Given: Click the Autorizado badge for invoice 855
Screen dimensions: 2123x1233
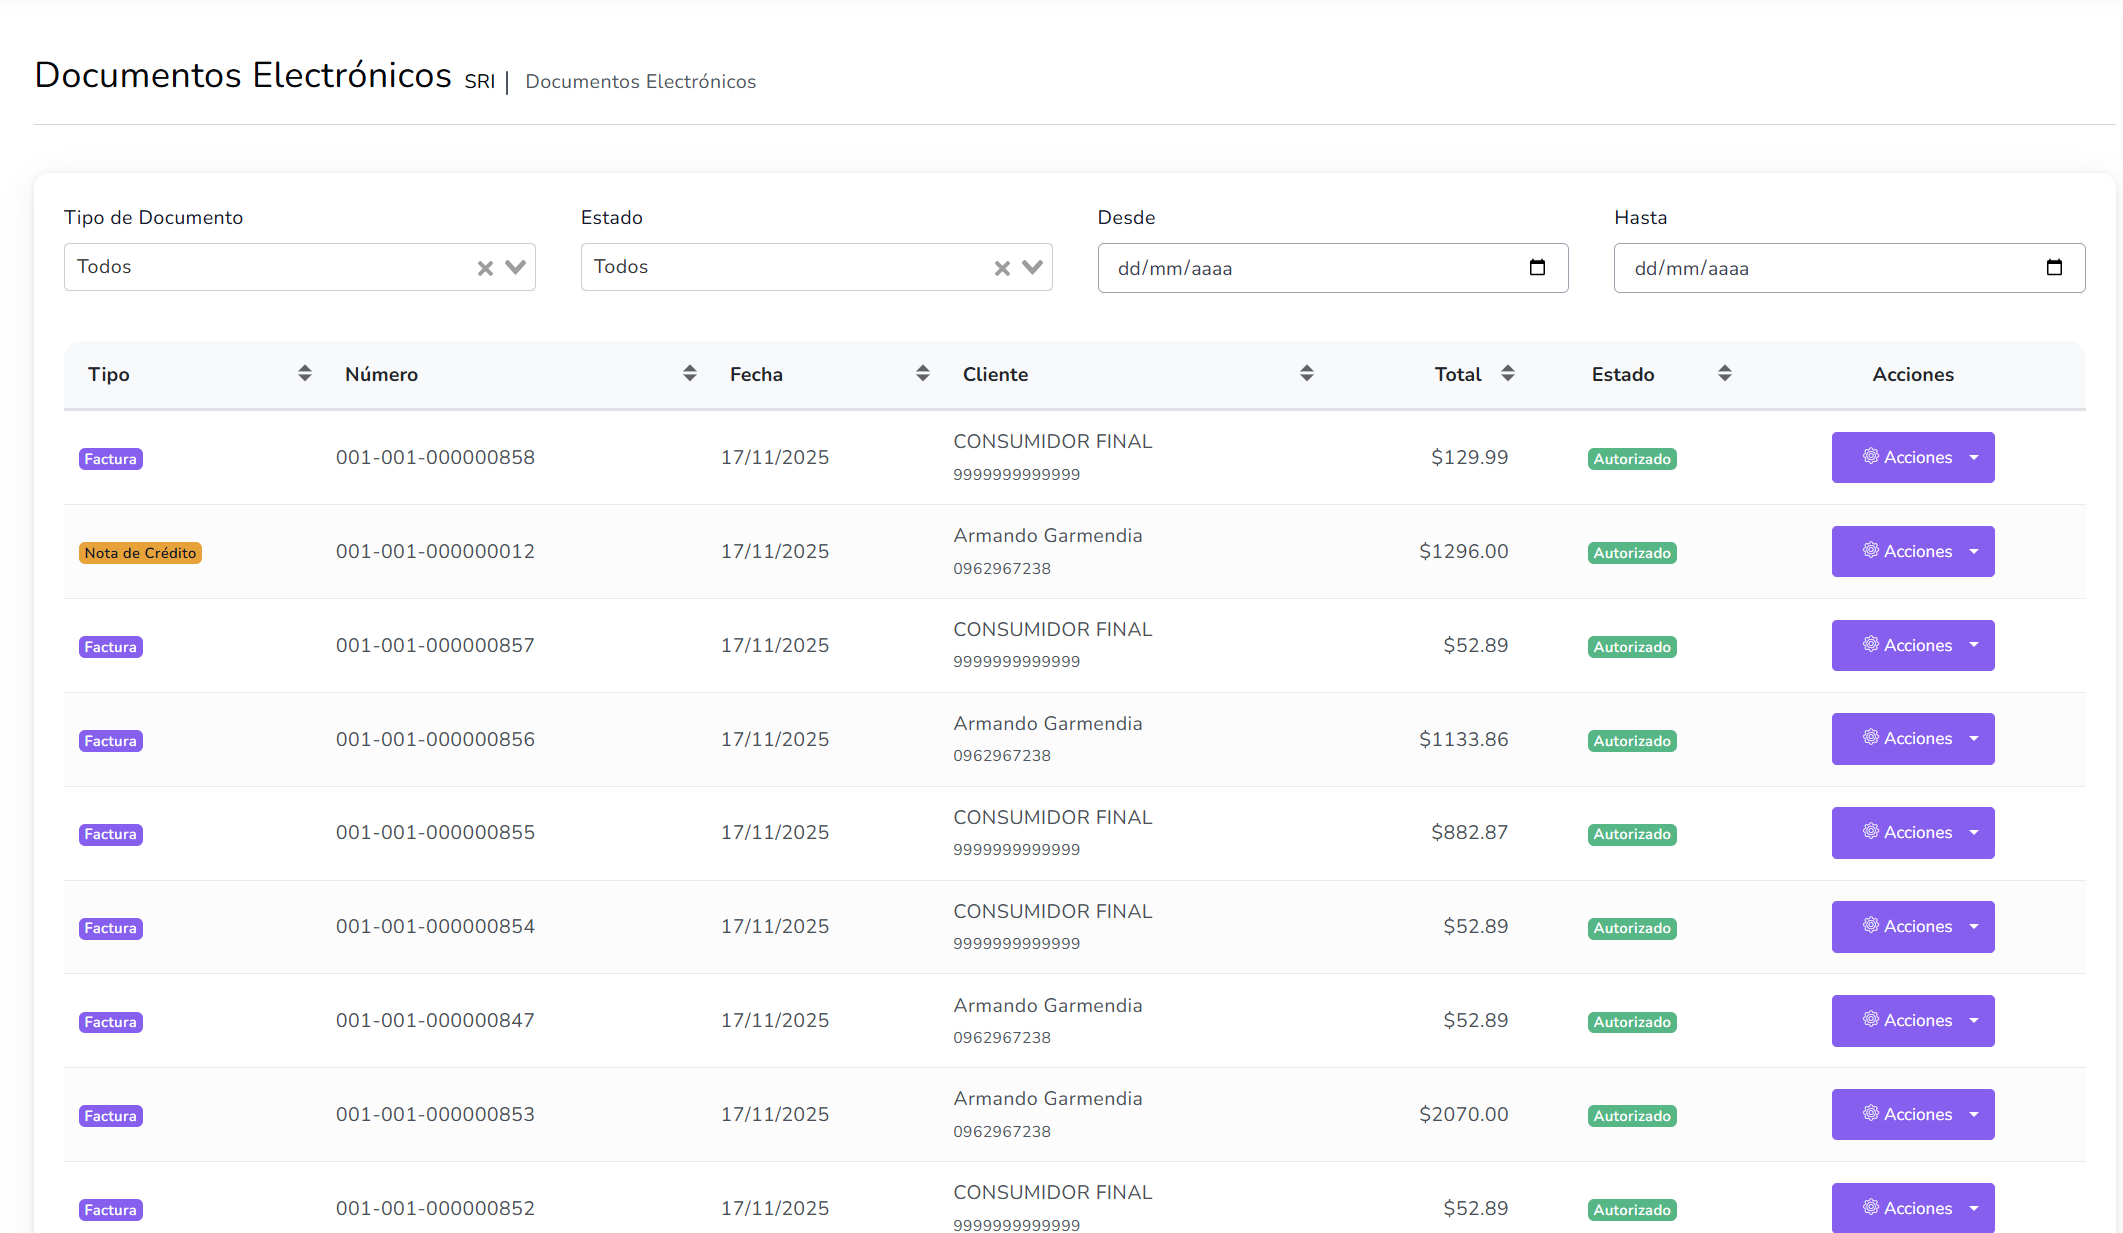Looking at the screenshot, I should click(1632, 834).
